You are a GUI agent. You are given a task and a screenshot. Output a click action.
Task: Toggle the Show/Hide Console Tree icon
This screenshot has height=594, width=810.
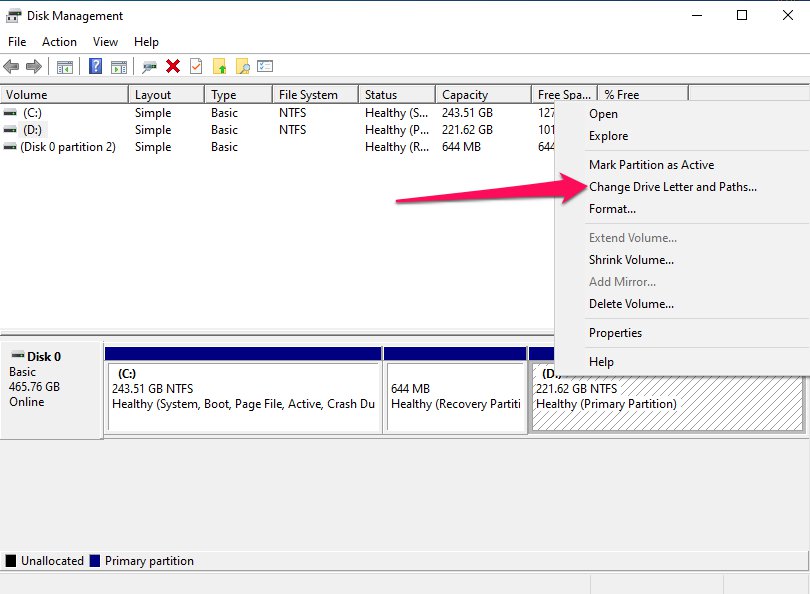click(x=64, y=67)
